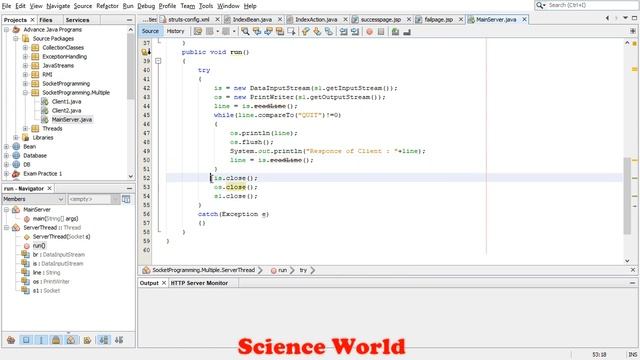
Task: Click override glyph beside run() line
Action: pyautogui.click(x=146, y=52)
